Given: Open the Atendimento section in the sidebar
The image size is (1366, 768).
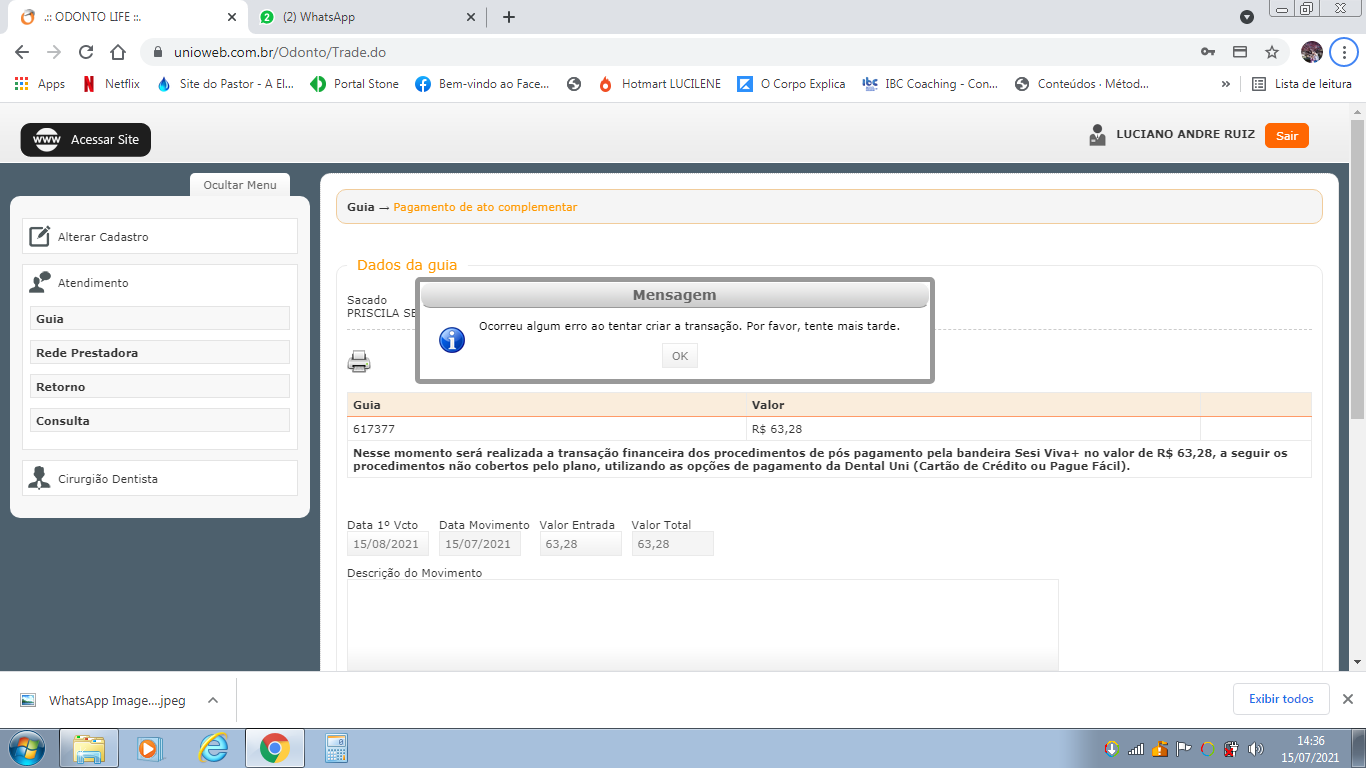Looking at the screenshot, I should (160, 283).
